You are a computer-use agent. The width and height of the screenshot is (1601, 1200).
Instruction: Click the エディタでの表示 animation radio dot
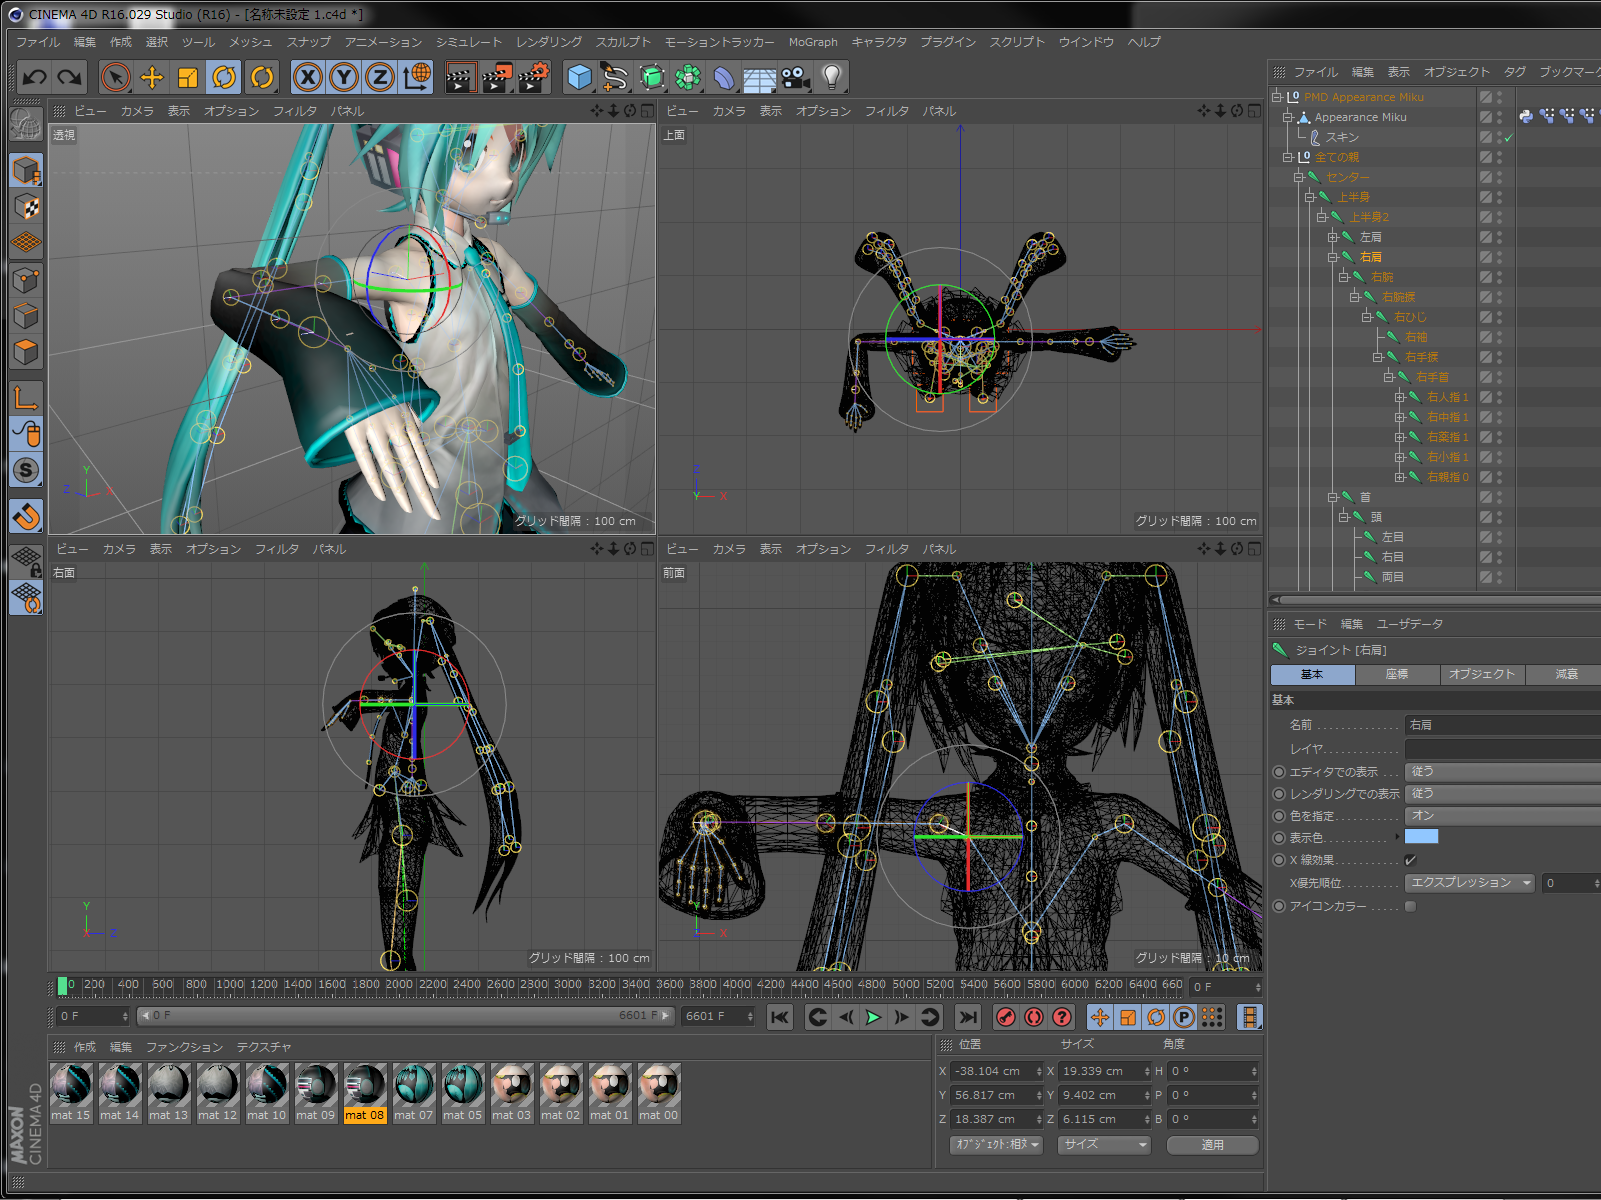click(1279, 772)
